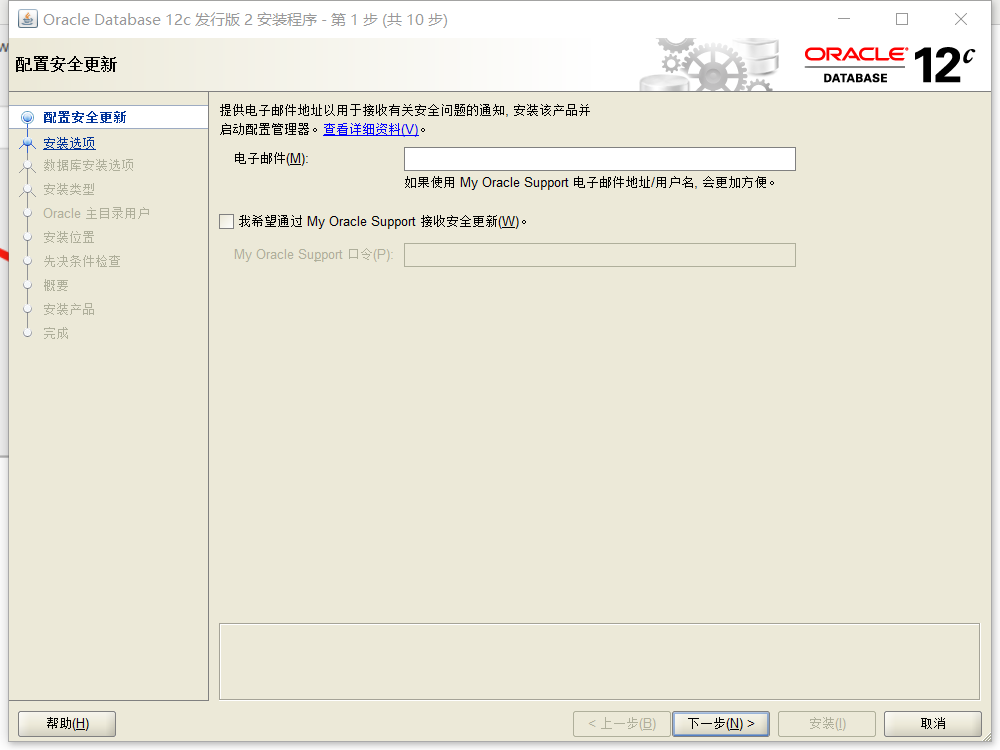Select the 配置安全更新 step in sidebar
The width and height of the screenshot is (1000, 750).
click(85, 117)
